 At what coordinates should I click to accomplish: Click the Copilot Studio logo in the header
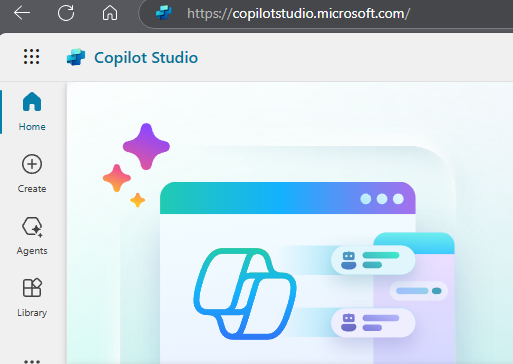point(76,57)
